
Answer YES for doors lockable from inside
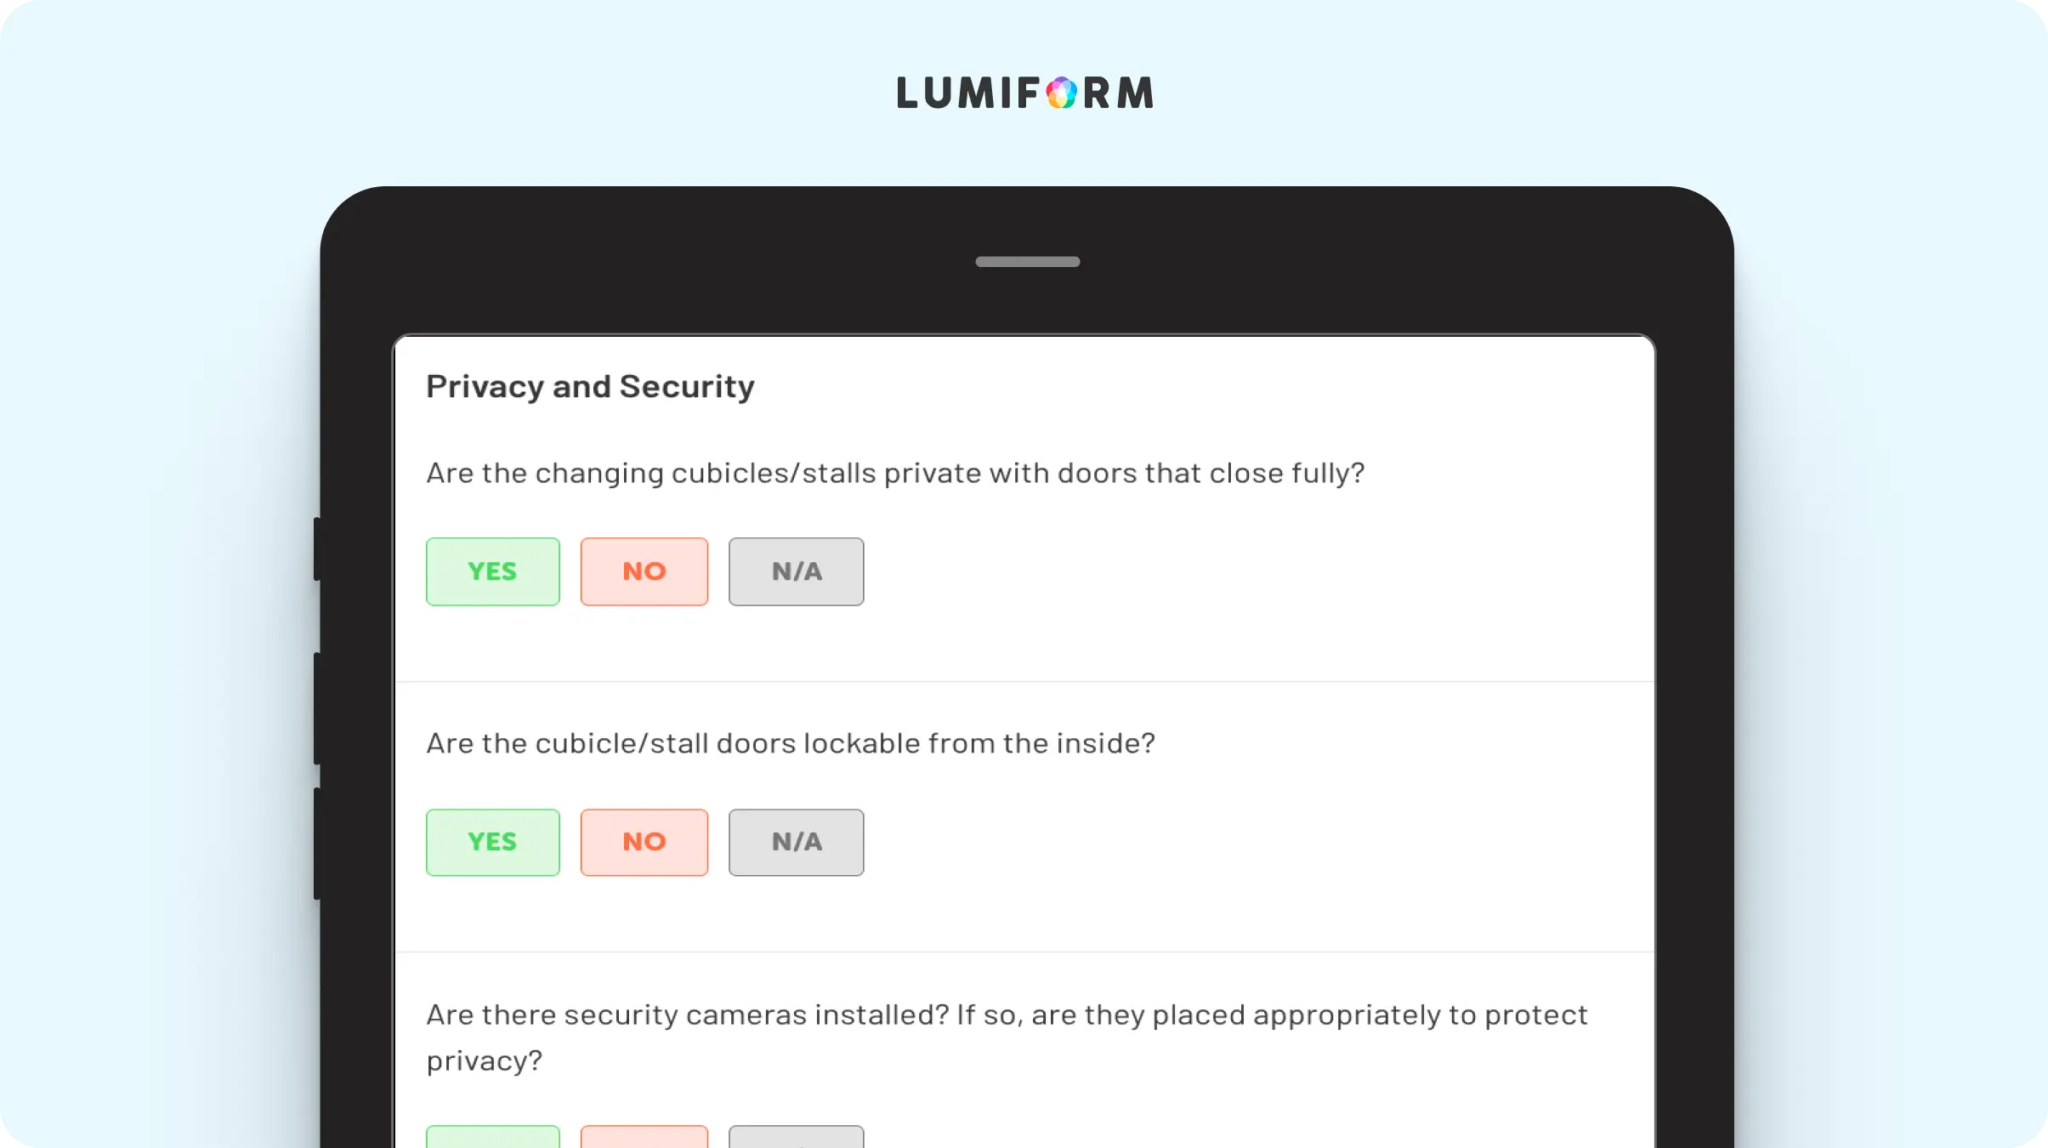tap(493, 842)
